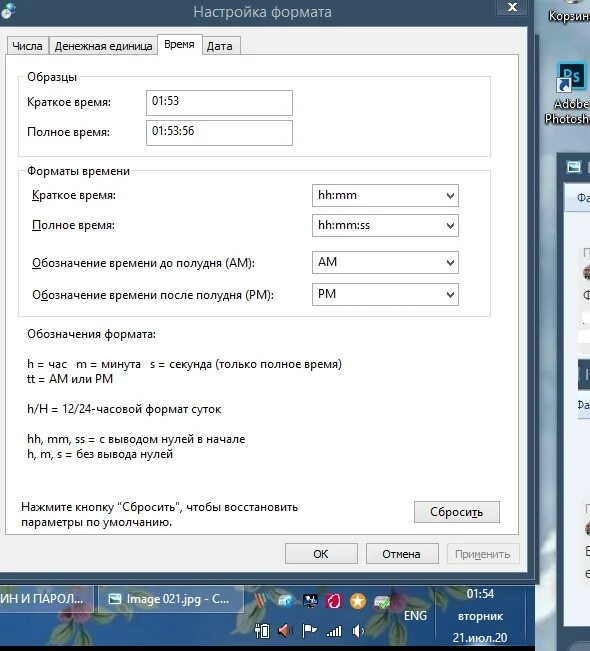Click the Краткое время sample field 01:53
The image size is (590, 651).
[x=219, y=103]
